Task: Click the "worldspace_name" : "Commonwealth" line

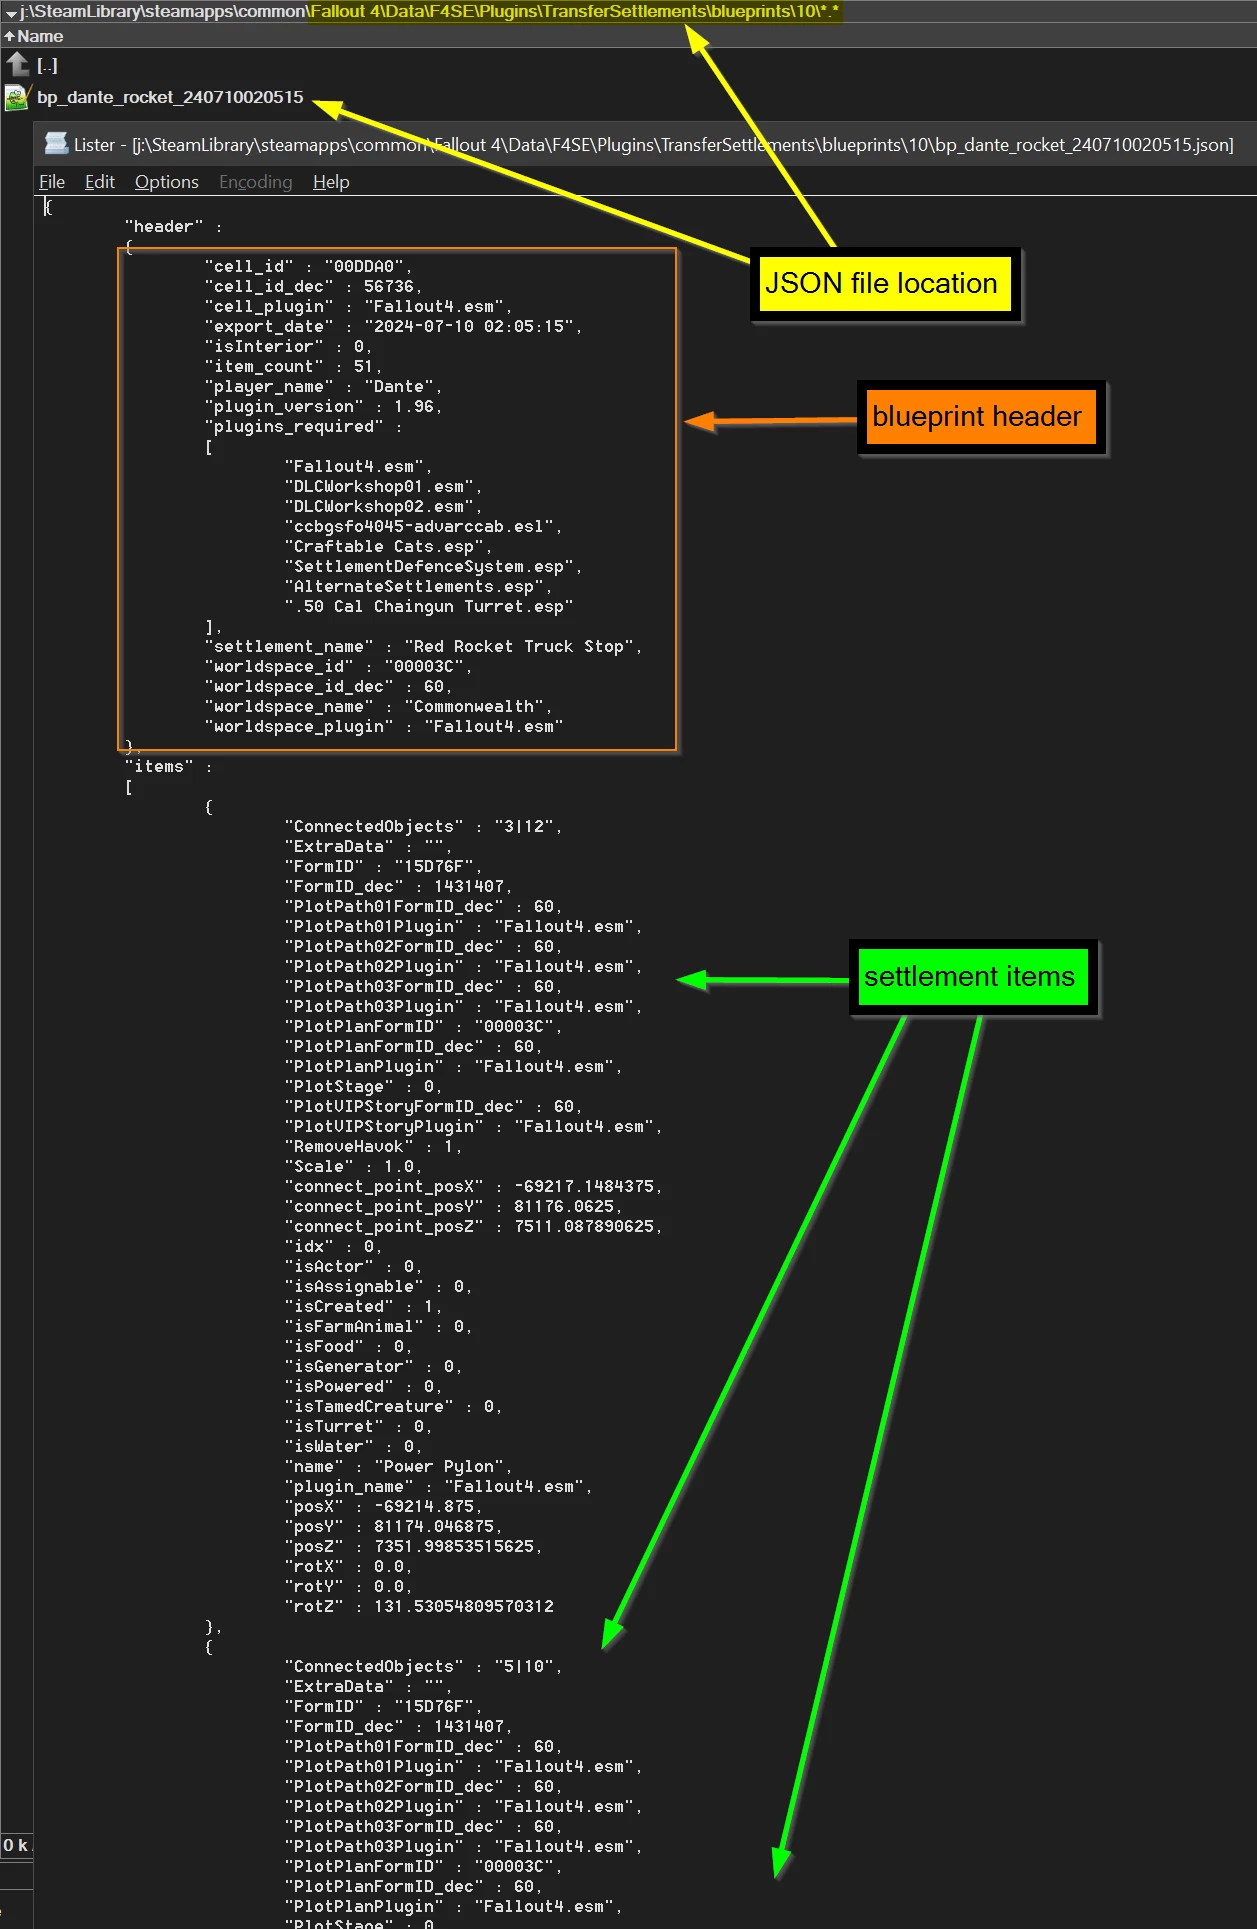Action: point(379,707)
